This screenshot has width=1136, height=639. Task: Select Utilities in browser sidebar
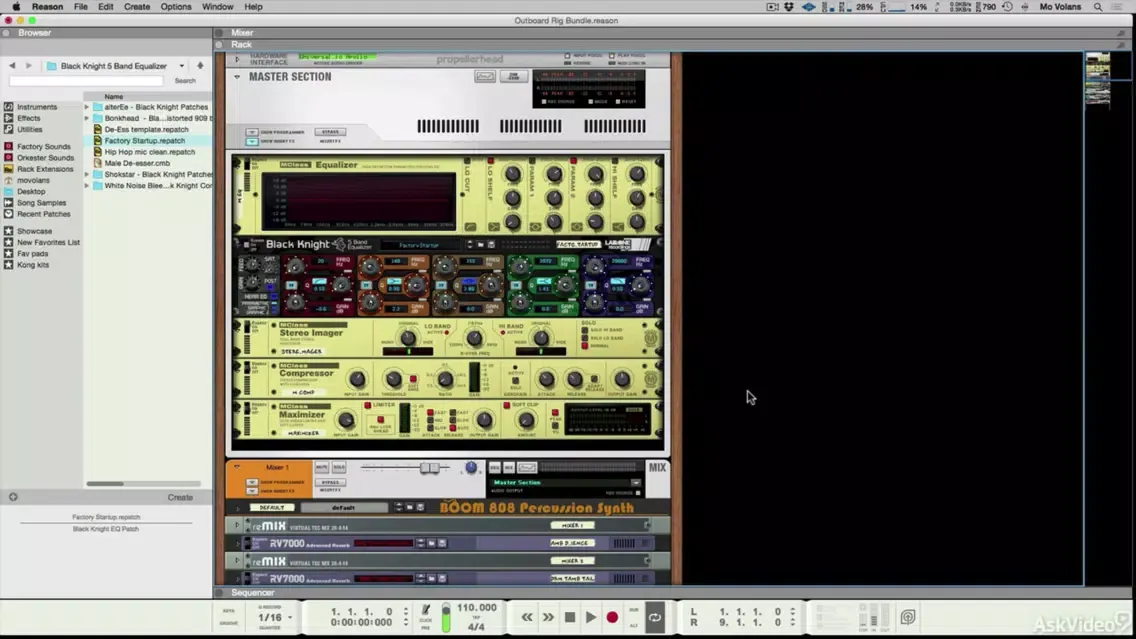(x=30, y=129)
